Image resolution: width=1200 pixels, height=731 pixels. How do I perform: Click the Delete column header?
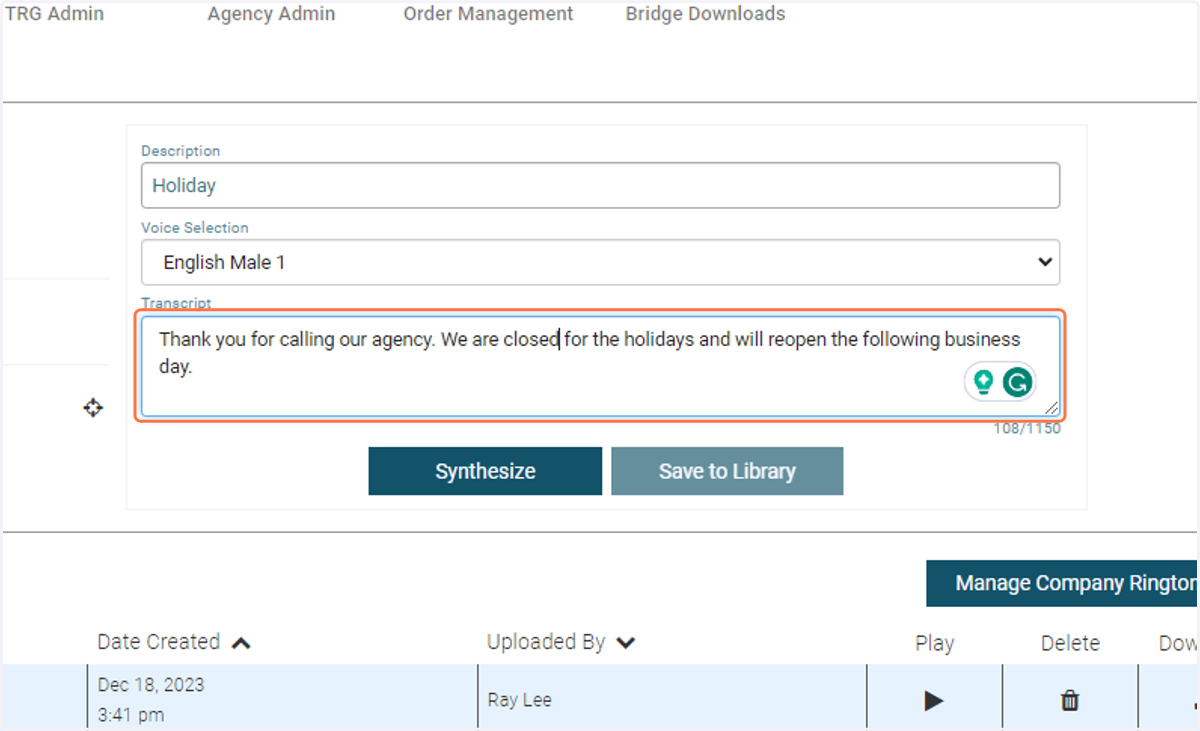pyautogui.click(x=1070, y=643)
